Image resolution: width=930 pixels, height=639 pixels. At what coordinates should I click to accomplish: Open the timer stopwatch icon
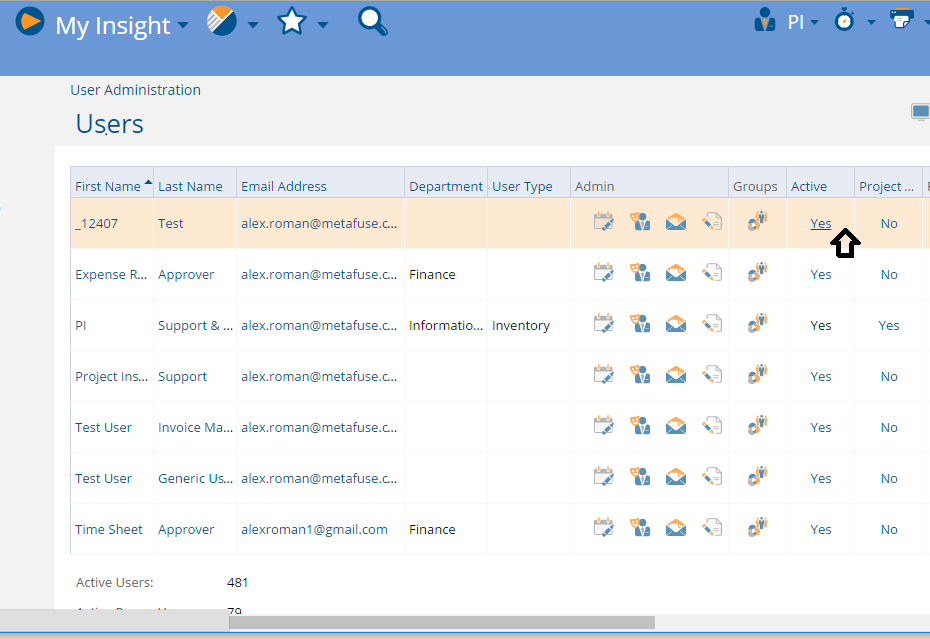coord(845,20)
